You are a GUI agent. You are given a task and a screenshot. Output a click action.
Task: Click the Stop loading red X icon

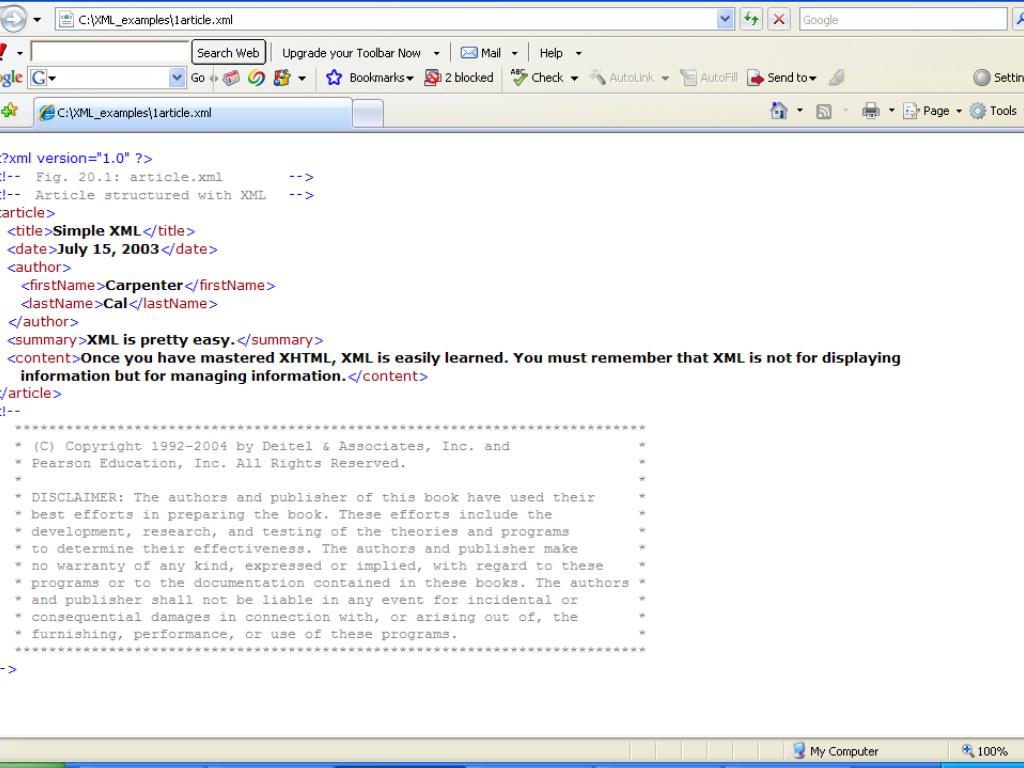(x=778, y=20)
